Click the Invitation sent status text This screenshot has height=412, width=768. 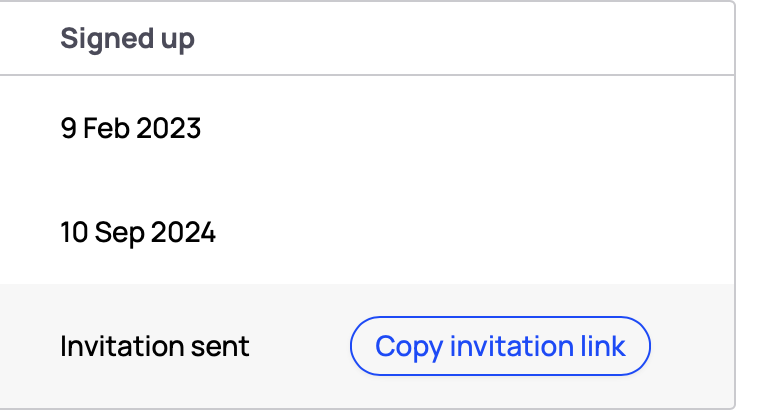(155, 347)
